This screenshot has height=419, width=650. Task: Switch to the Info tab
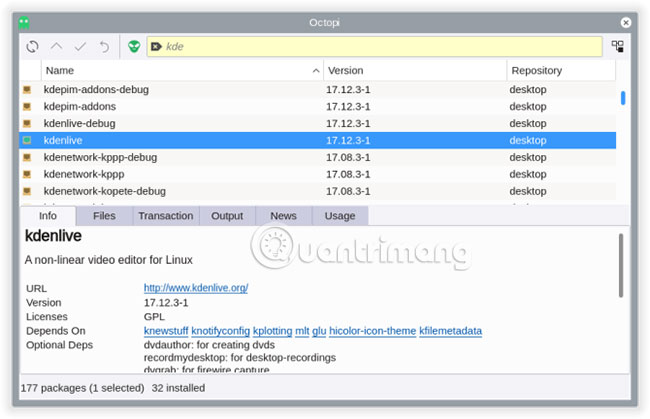click(48, 216)
